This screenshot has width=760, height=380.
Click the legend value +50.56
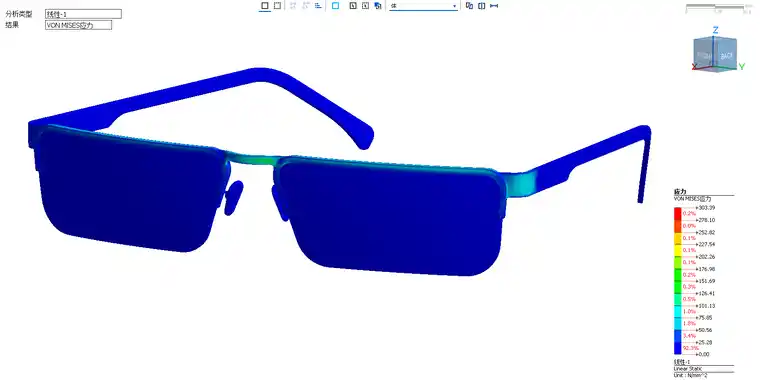coord(704,330)
